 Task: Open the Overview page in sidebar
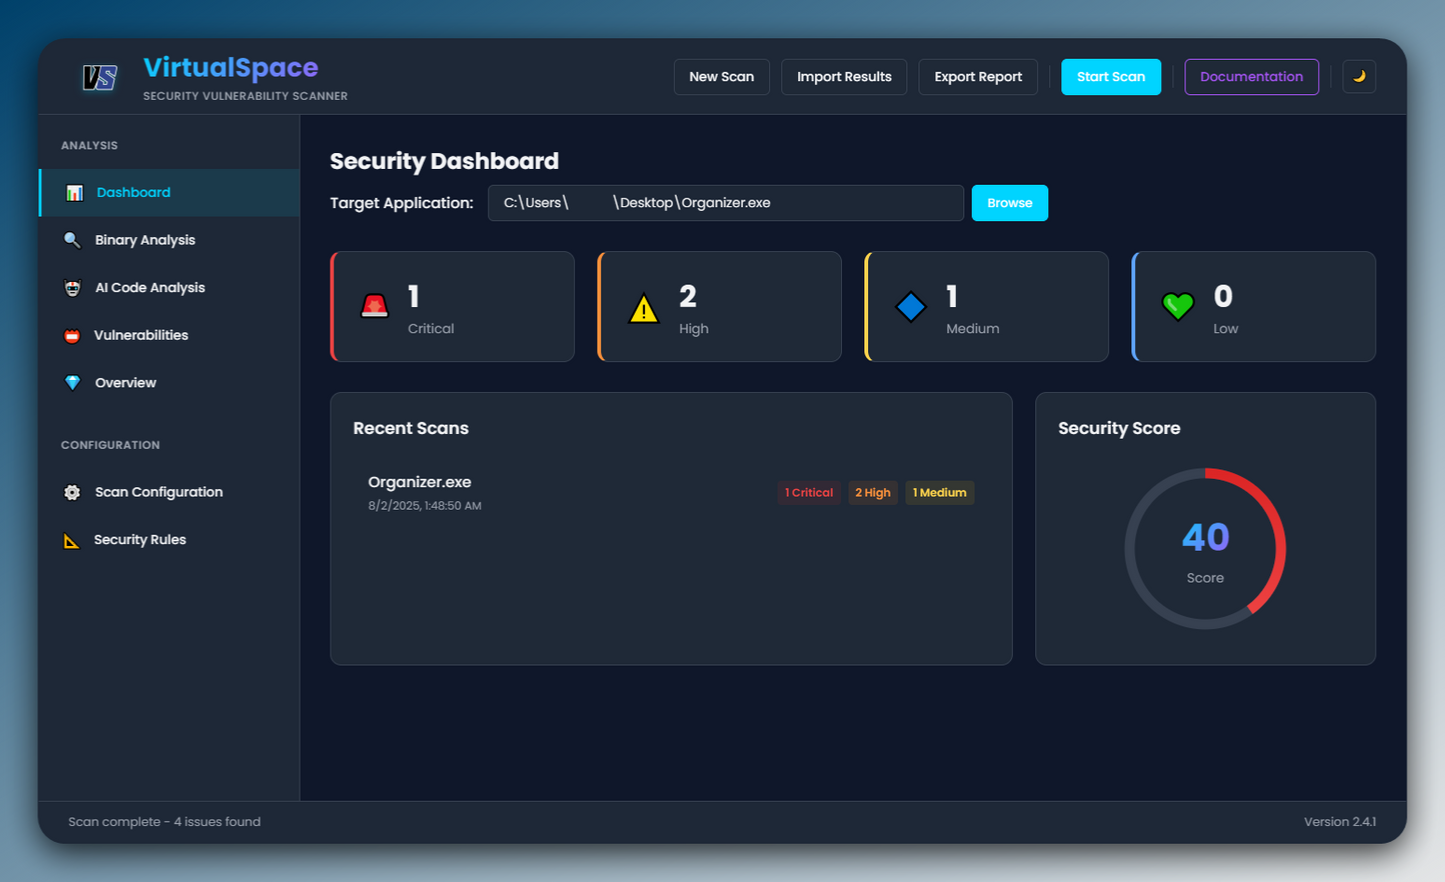125,383
